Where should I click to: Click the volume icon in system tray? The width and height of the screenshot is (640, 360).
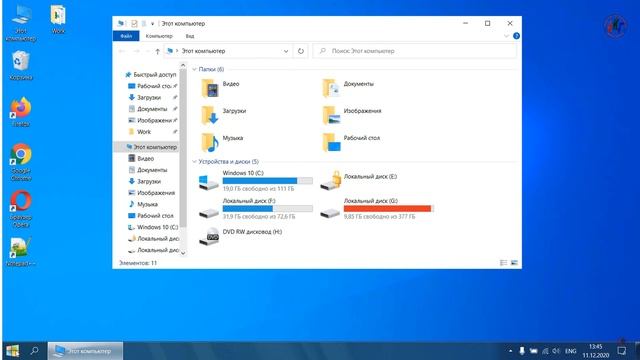tap(556, 351)
